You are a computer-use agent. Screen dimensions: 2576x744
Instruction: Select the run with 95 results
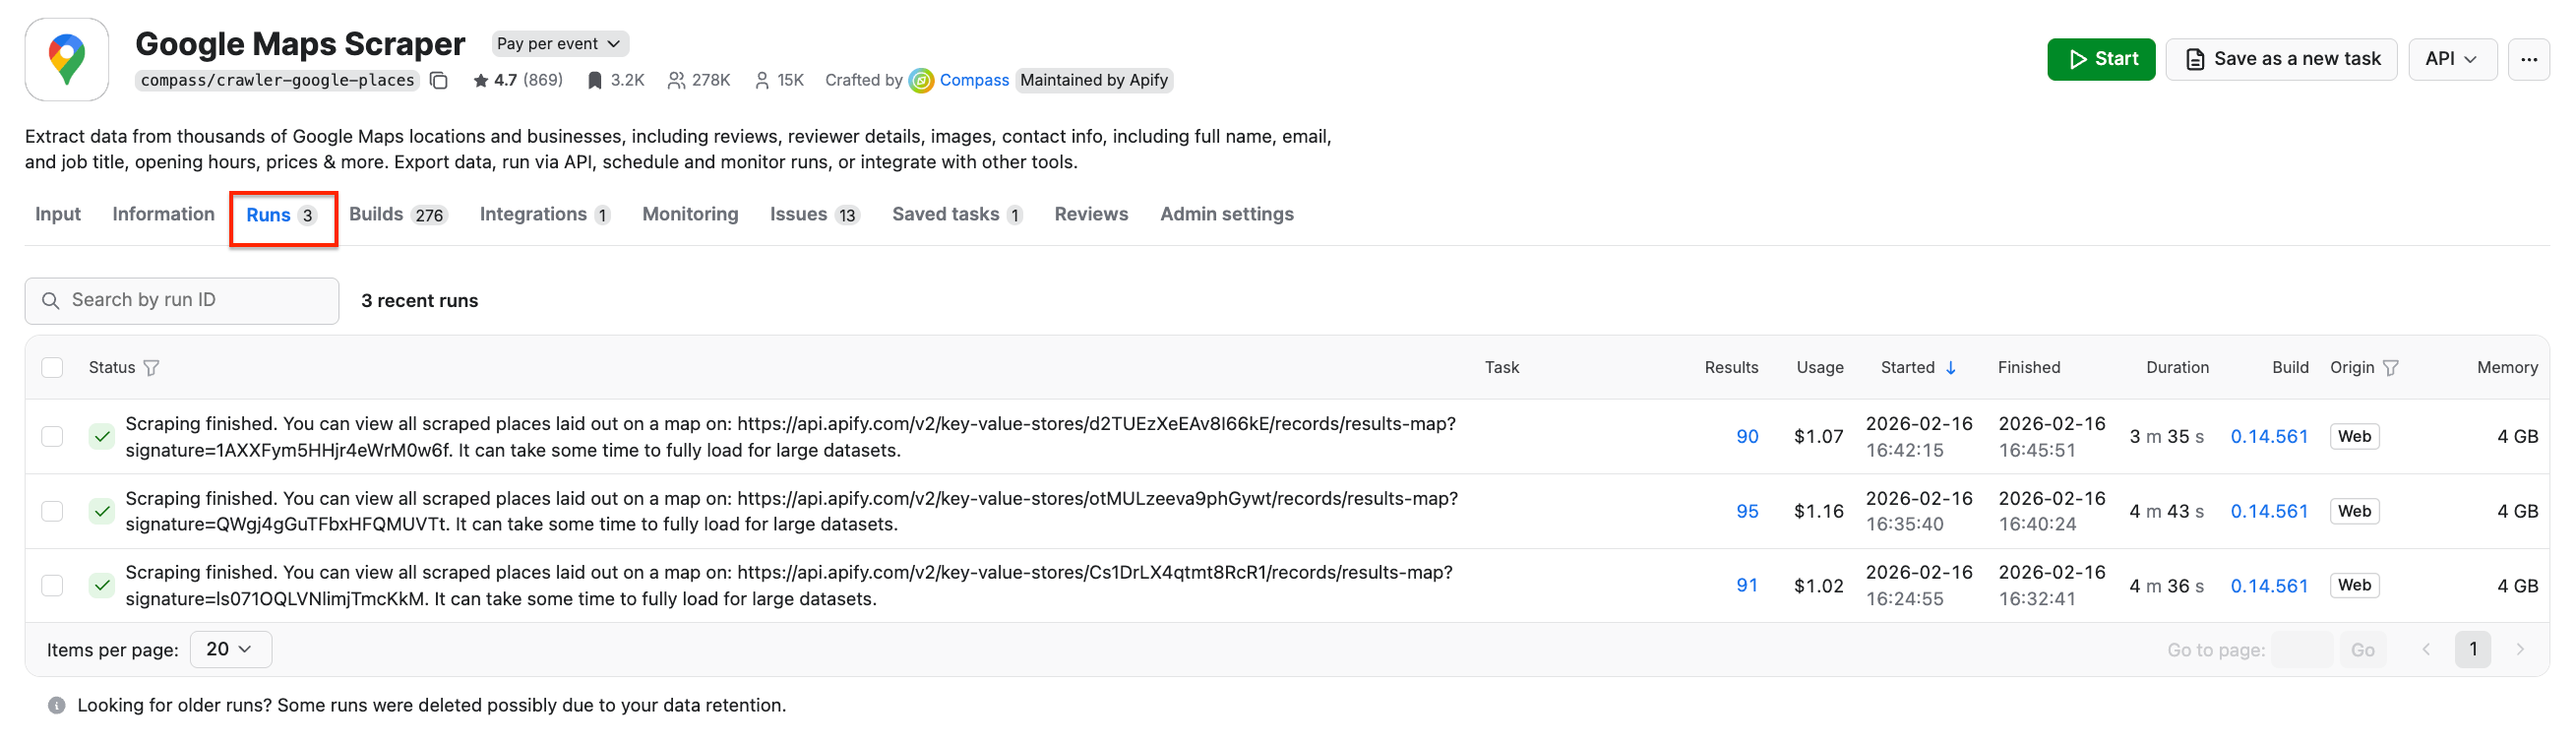(x=52, y=512)
